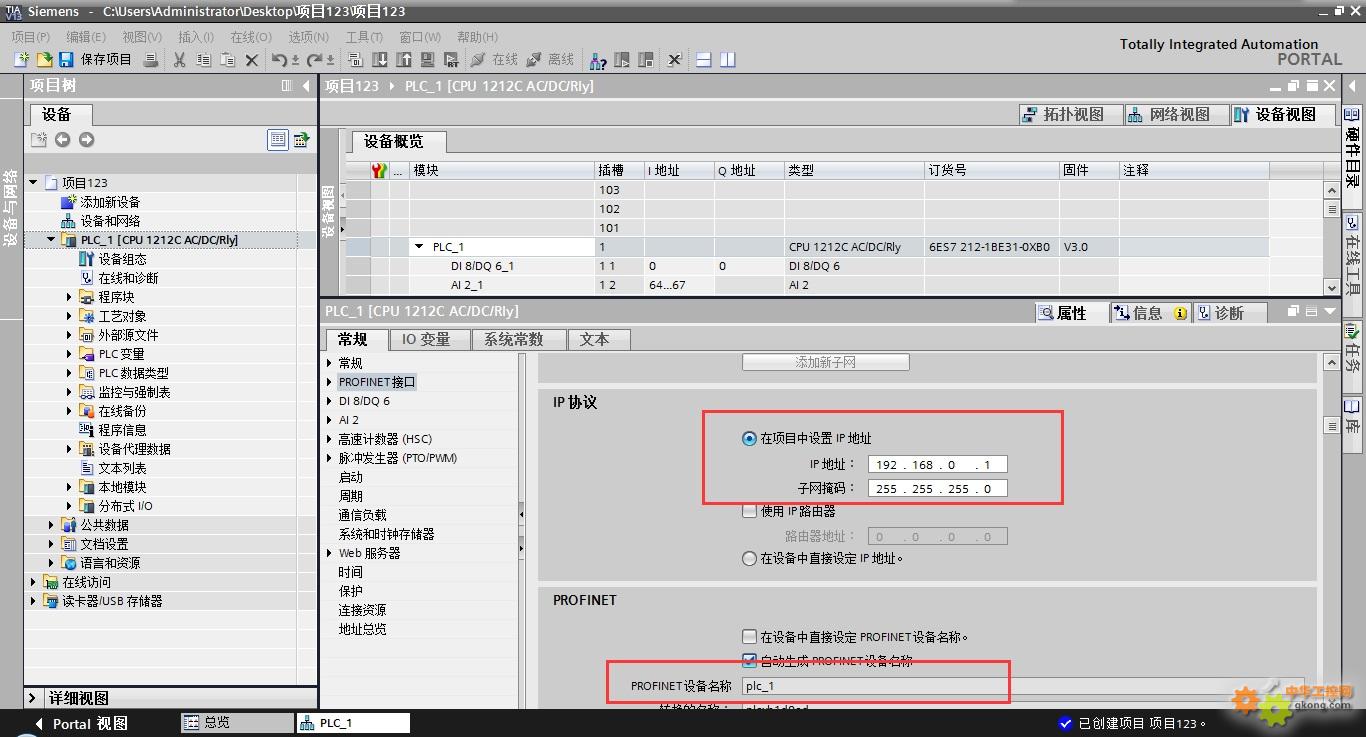Click the cross-reference X toolbar icon
The width and height of the screenshot is (1366, 737).
675,60
